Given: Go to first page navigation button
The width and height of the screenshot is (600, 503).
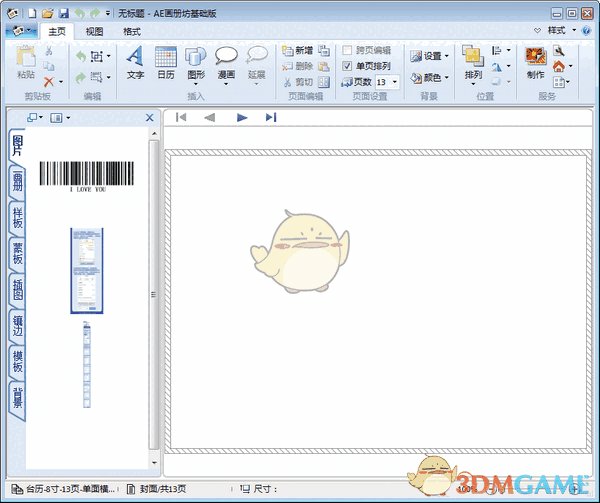Looking at the screenshot, I should (181, 117).
